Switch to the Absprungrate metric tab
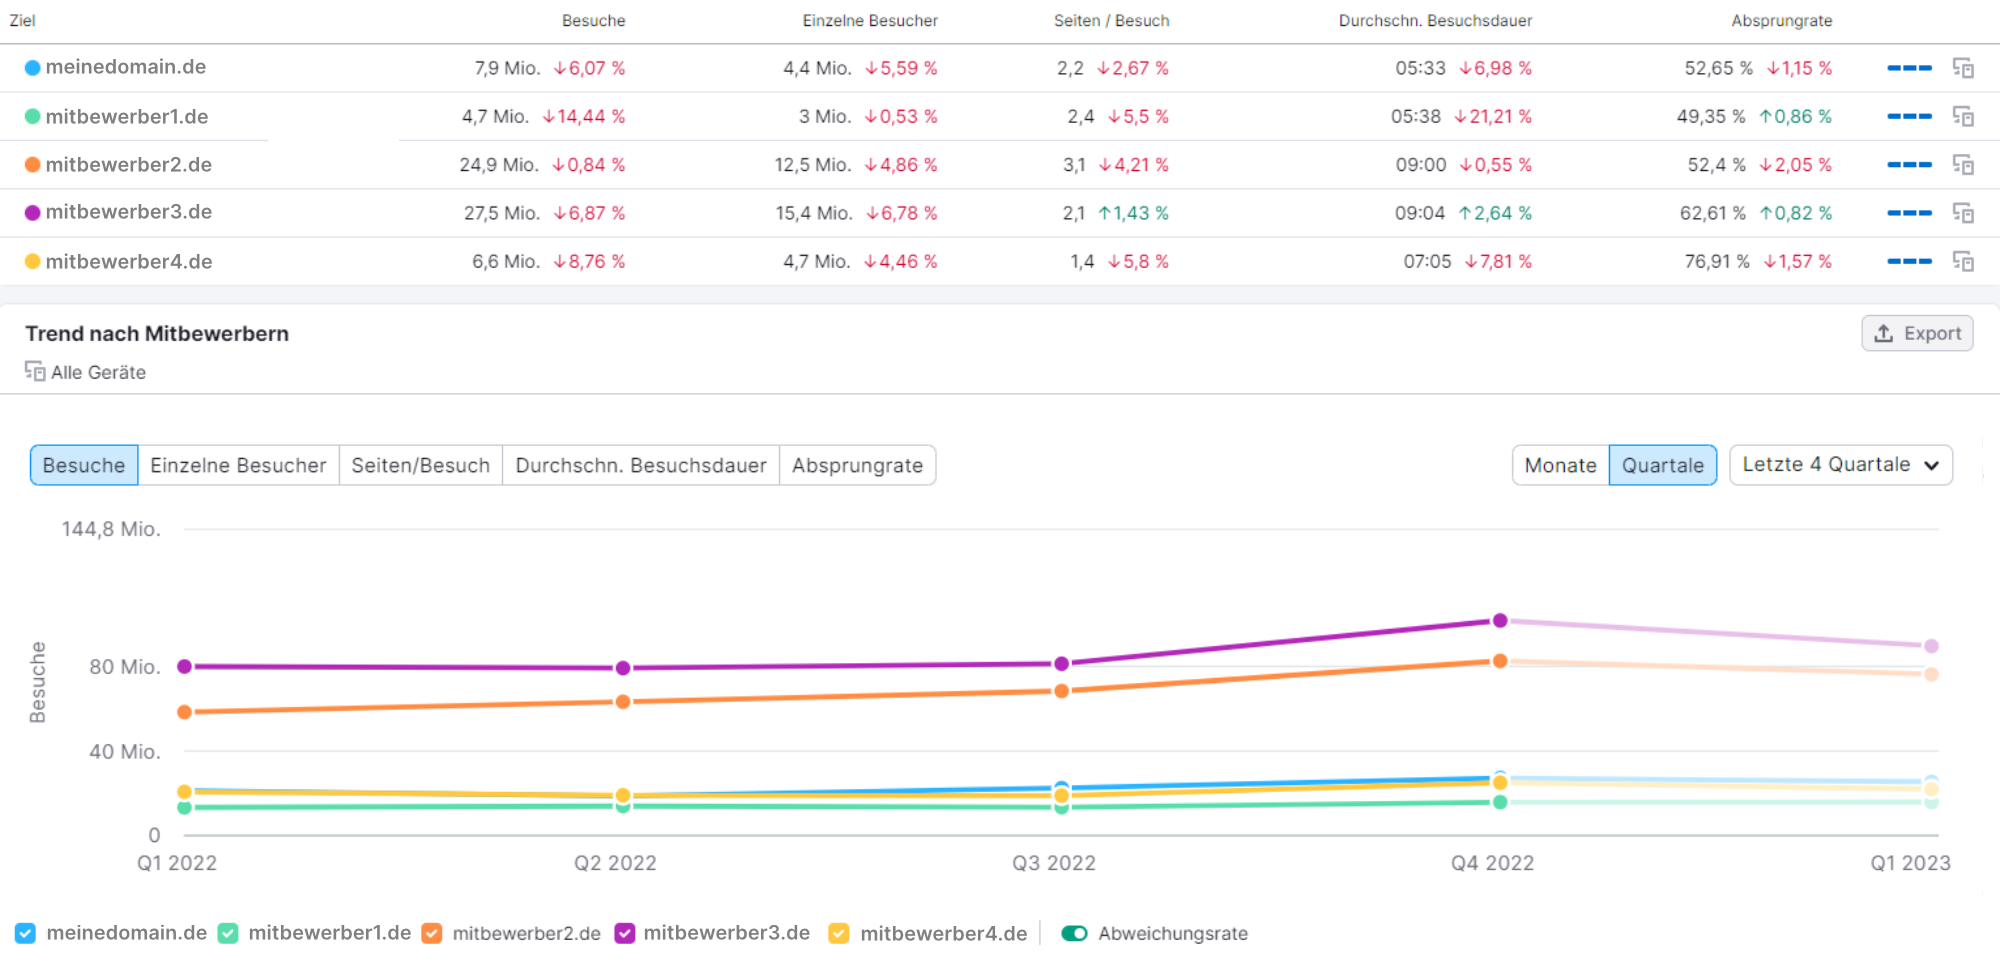The width and height of the screenshot is (2000, 980). (857, 465)
